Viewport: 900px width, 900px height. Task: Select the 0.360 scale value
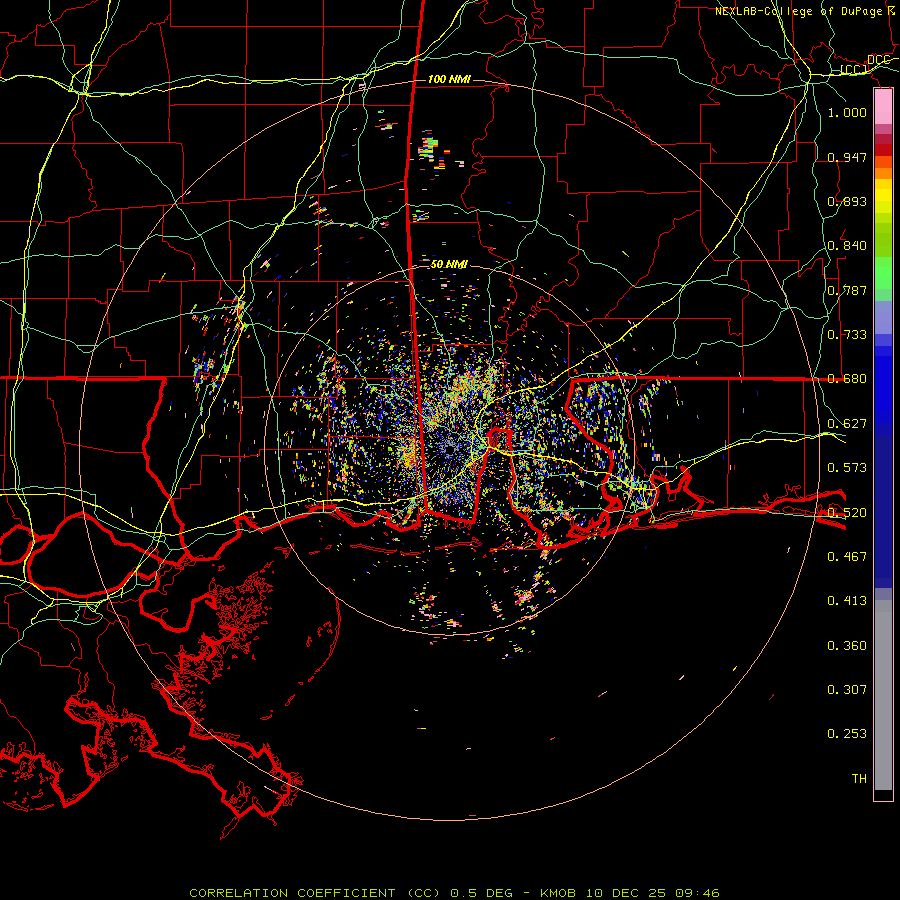(x=847, y=646)
